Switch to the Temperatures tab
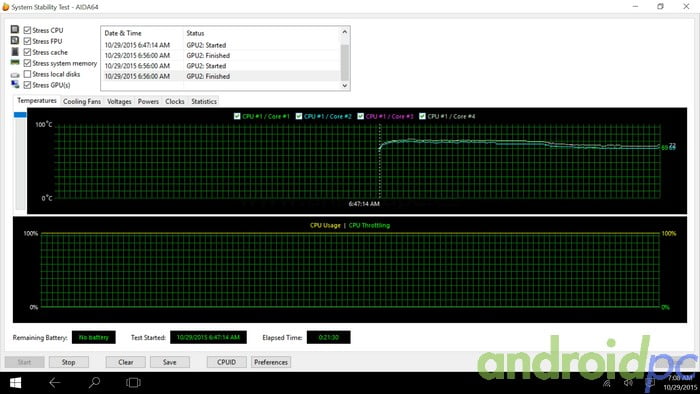 point(37,100)
